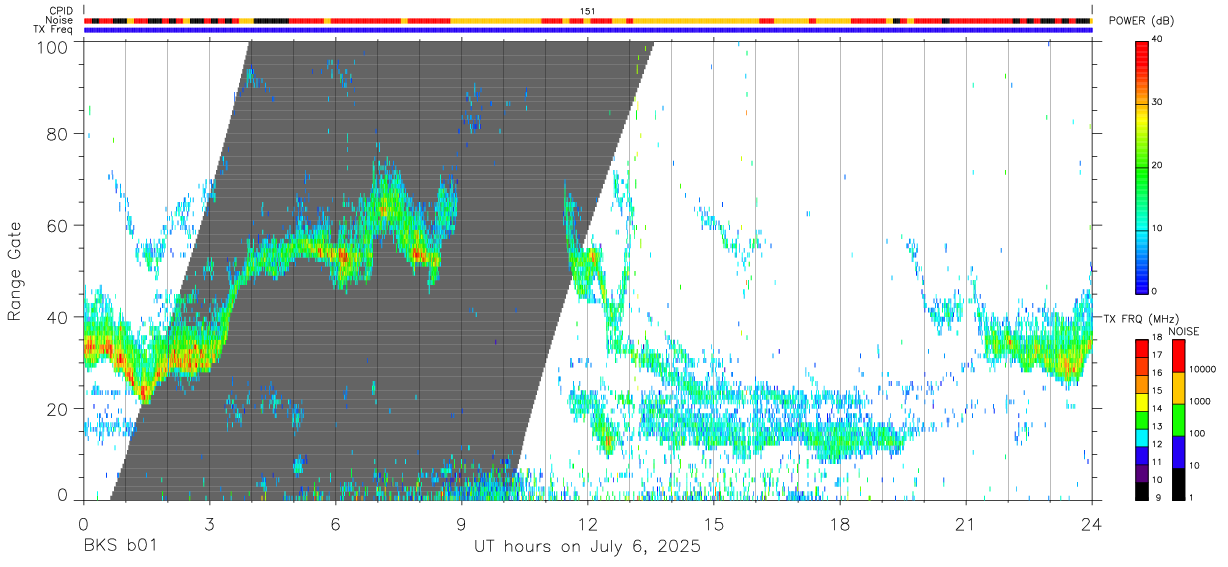Click the TX FRQ (MHz) color scale
Screen dimensions: 1228x567
tap(1142, 420)
